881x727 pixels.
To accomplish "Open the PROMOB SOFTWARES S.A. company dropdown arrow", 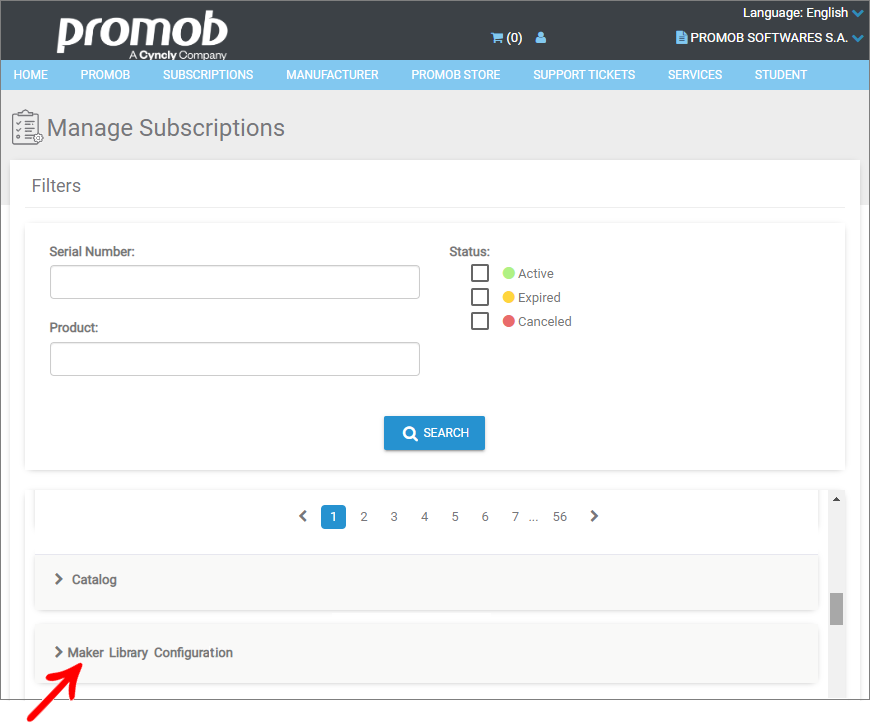I will pos(858,38).
